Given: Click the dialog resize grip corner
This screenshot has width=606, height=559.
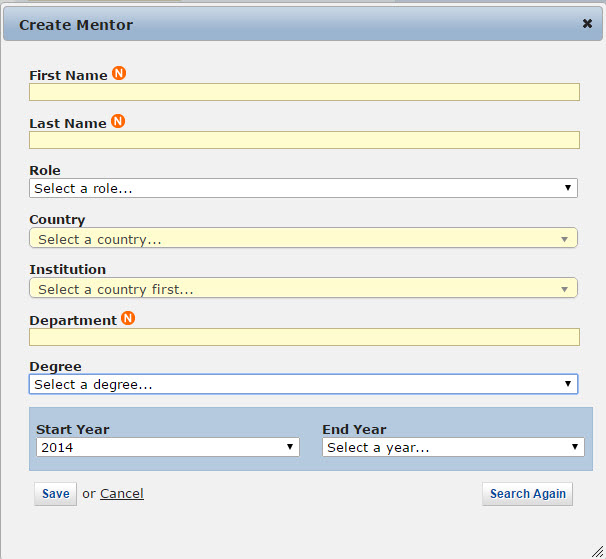Looking at the screenshot, I should pos(597,550).
